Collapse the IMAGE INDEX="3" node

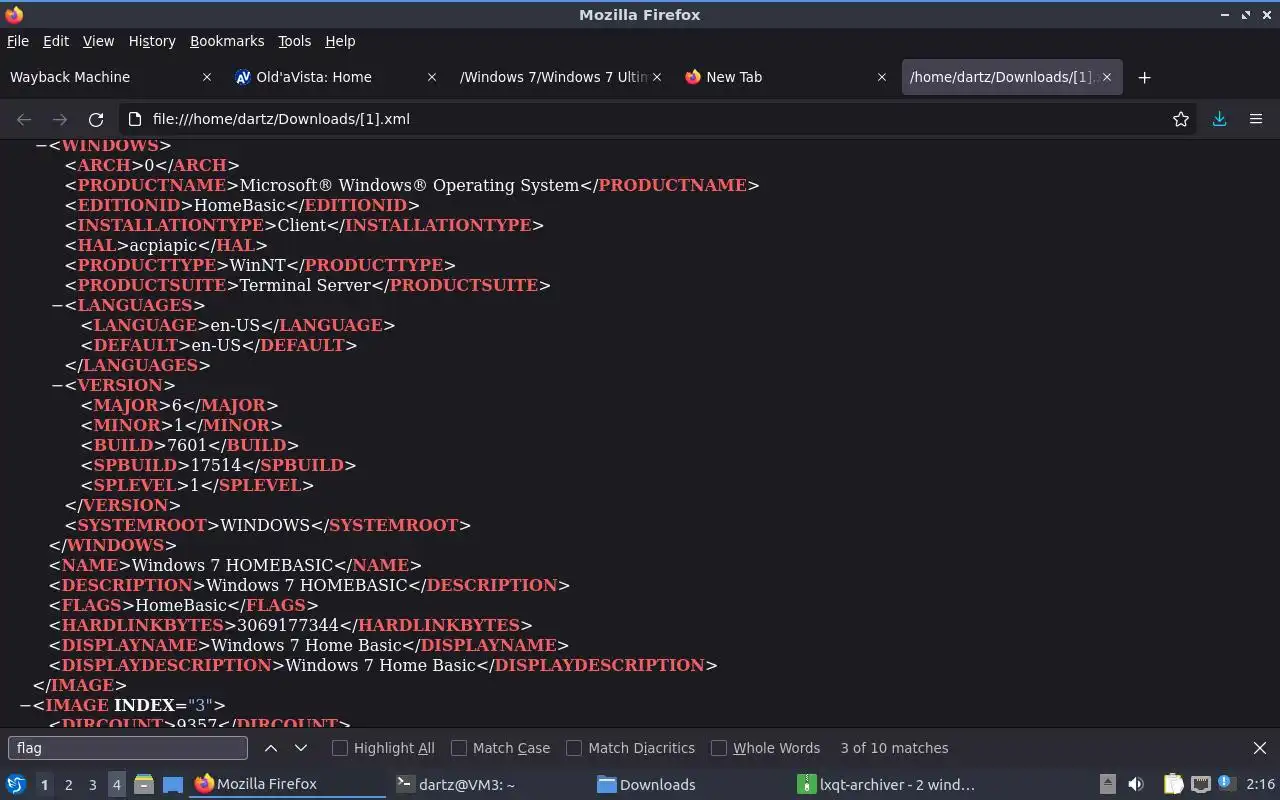[x=25, y=705]
